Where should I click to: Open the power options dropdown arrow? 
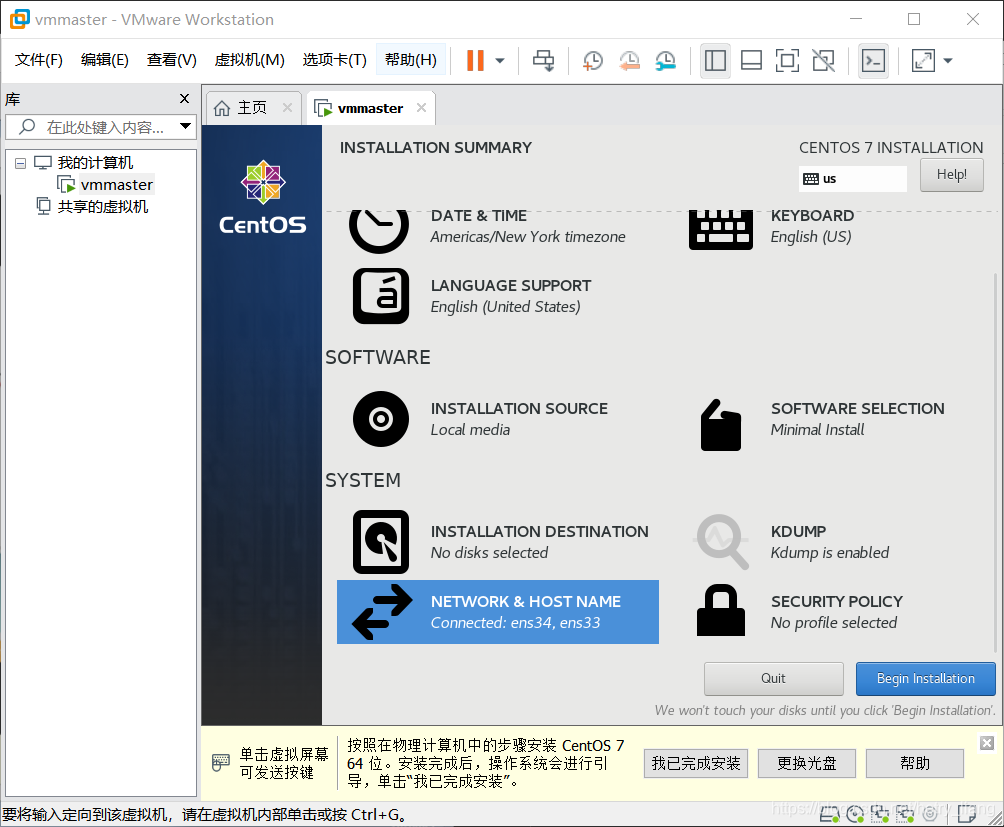pos(500,61)
